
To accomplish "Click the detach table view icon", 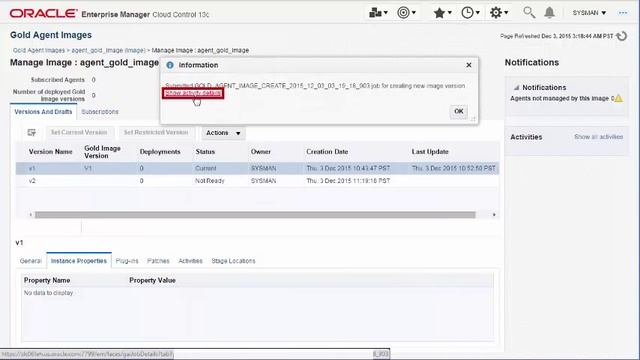I will coord(31,133).
